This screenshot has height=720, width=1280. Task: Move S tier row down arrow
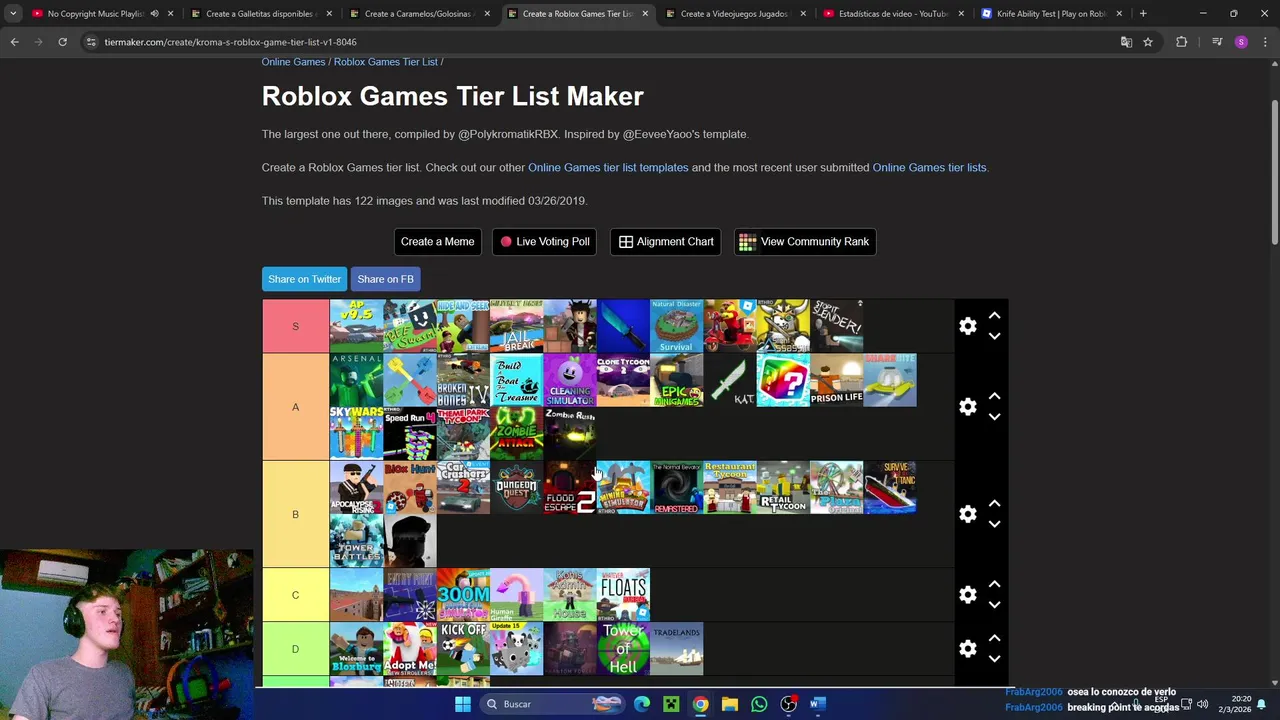click(994, 336)
